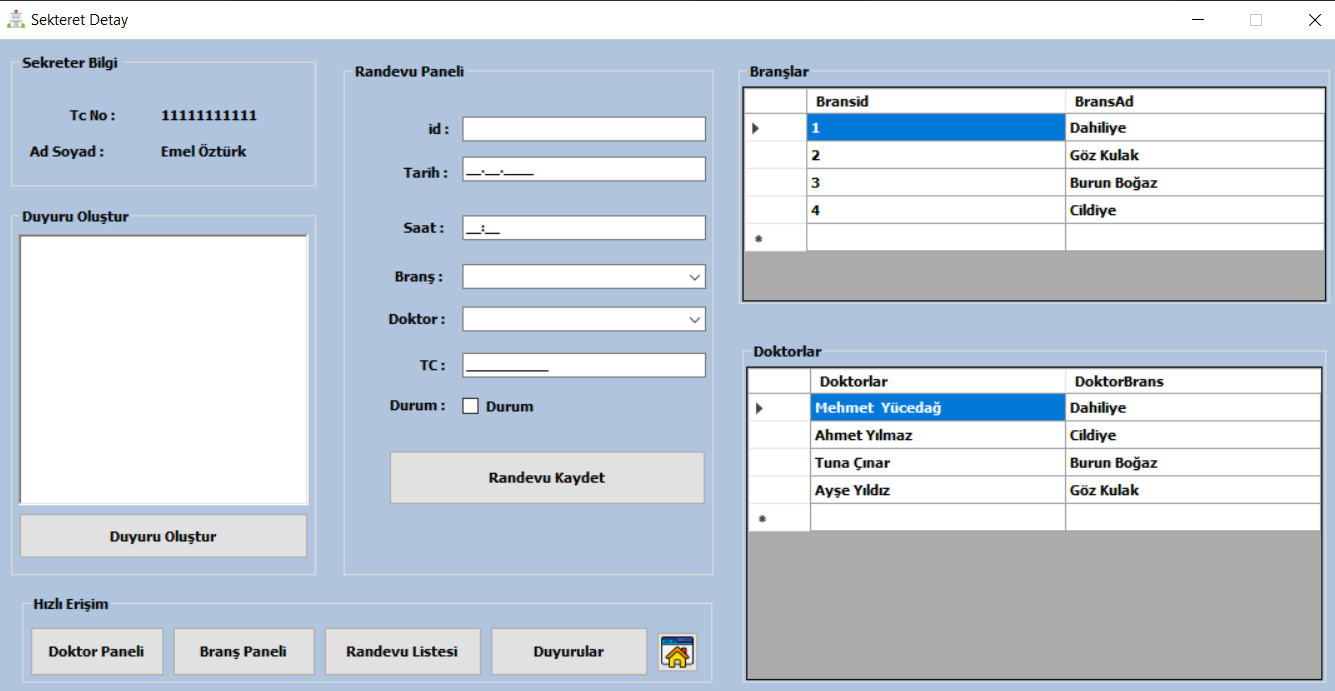Select the Cildiye row in Branşlar

point(936,210)
